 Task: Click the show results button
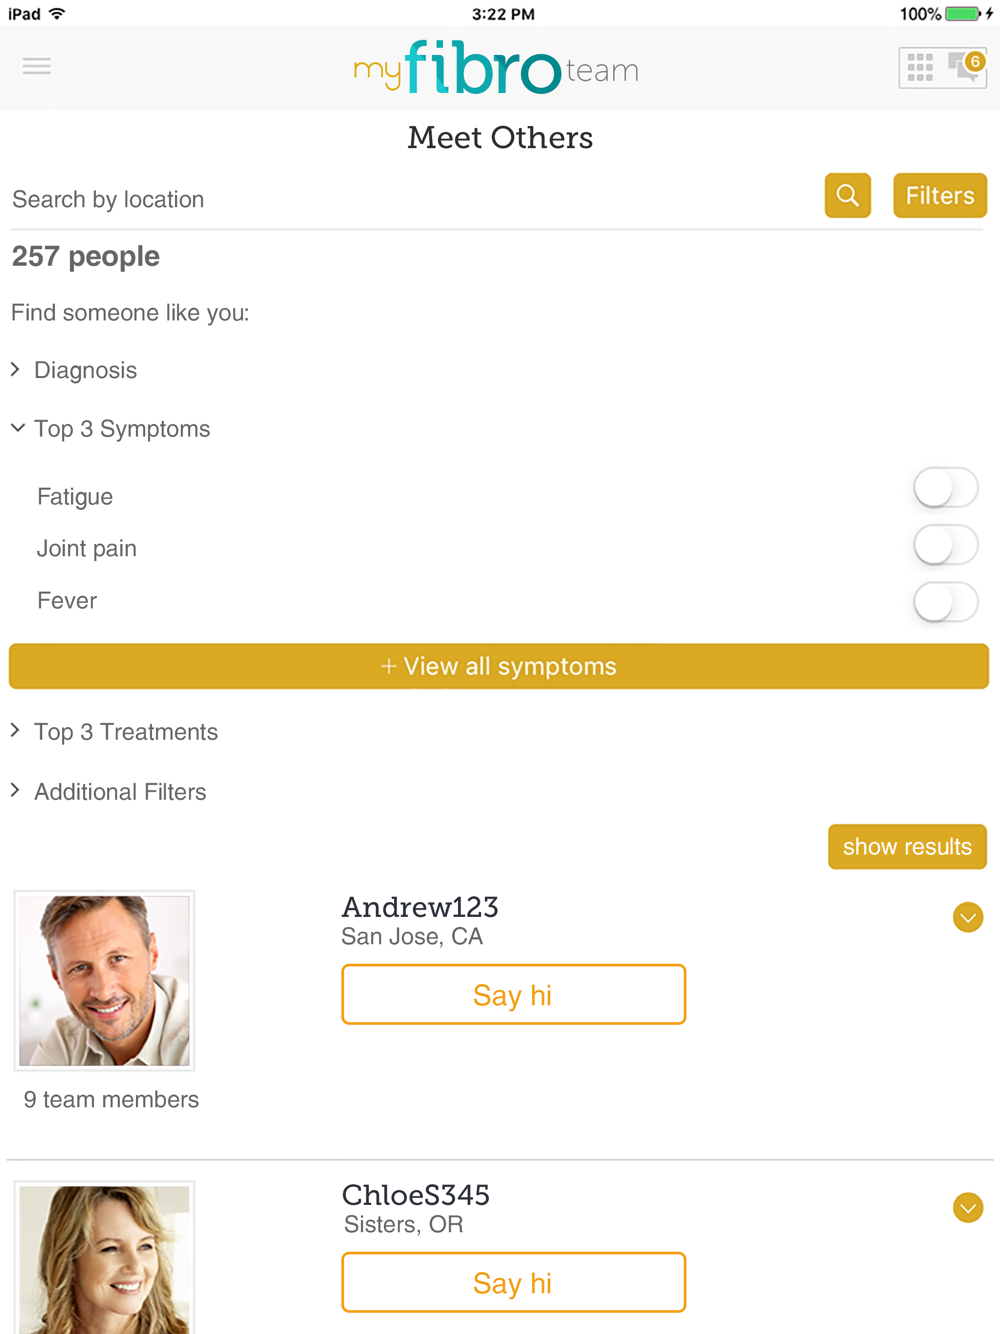point(907,847)
